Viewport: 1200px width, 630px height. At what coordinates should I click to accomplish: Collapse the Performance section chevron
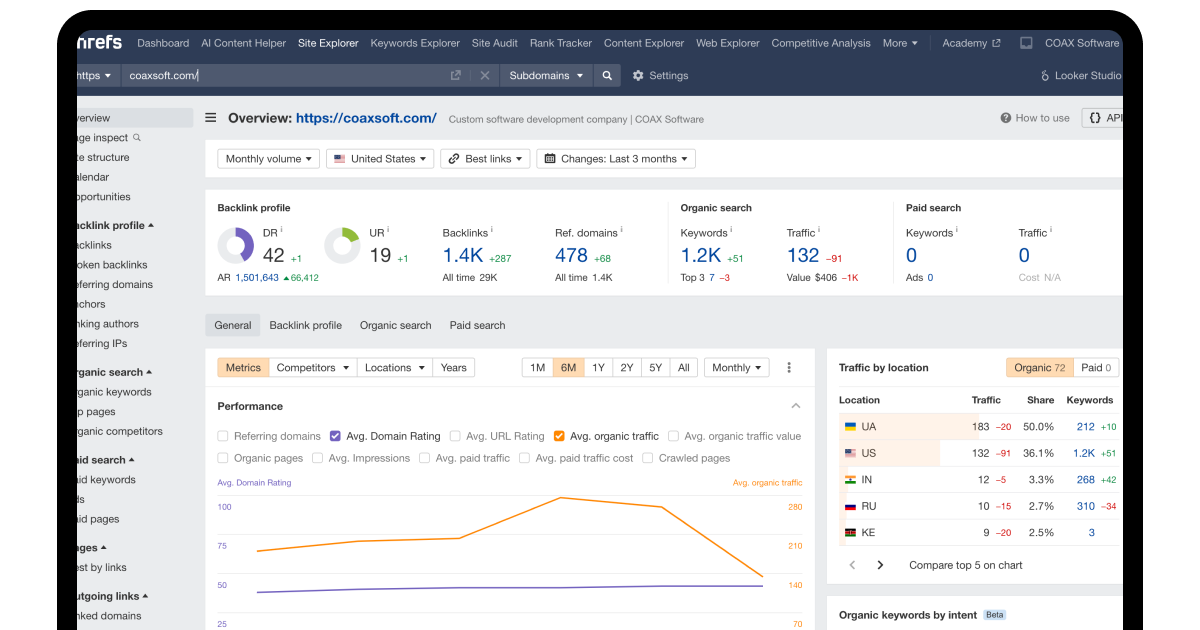coord(796,406)
